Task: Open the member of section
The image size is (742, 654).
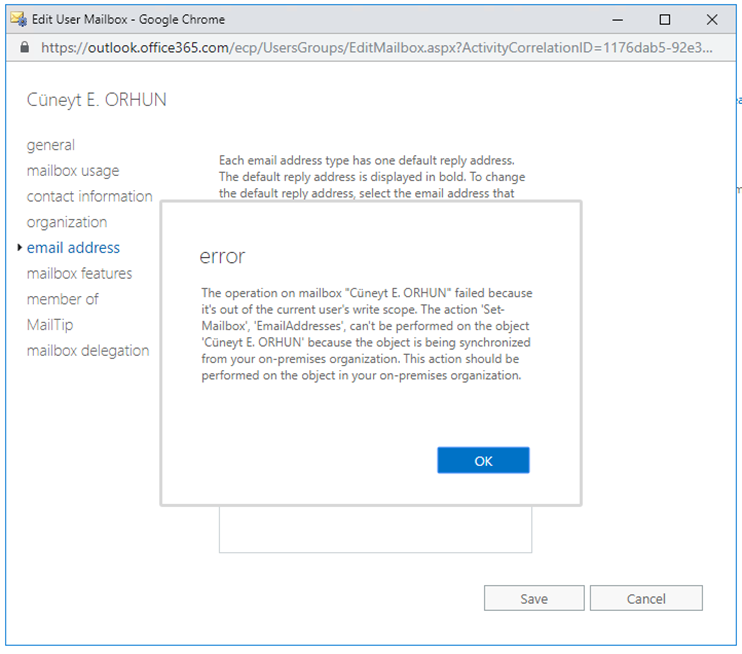Action: tap(62, 299)
